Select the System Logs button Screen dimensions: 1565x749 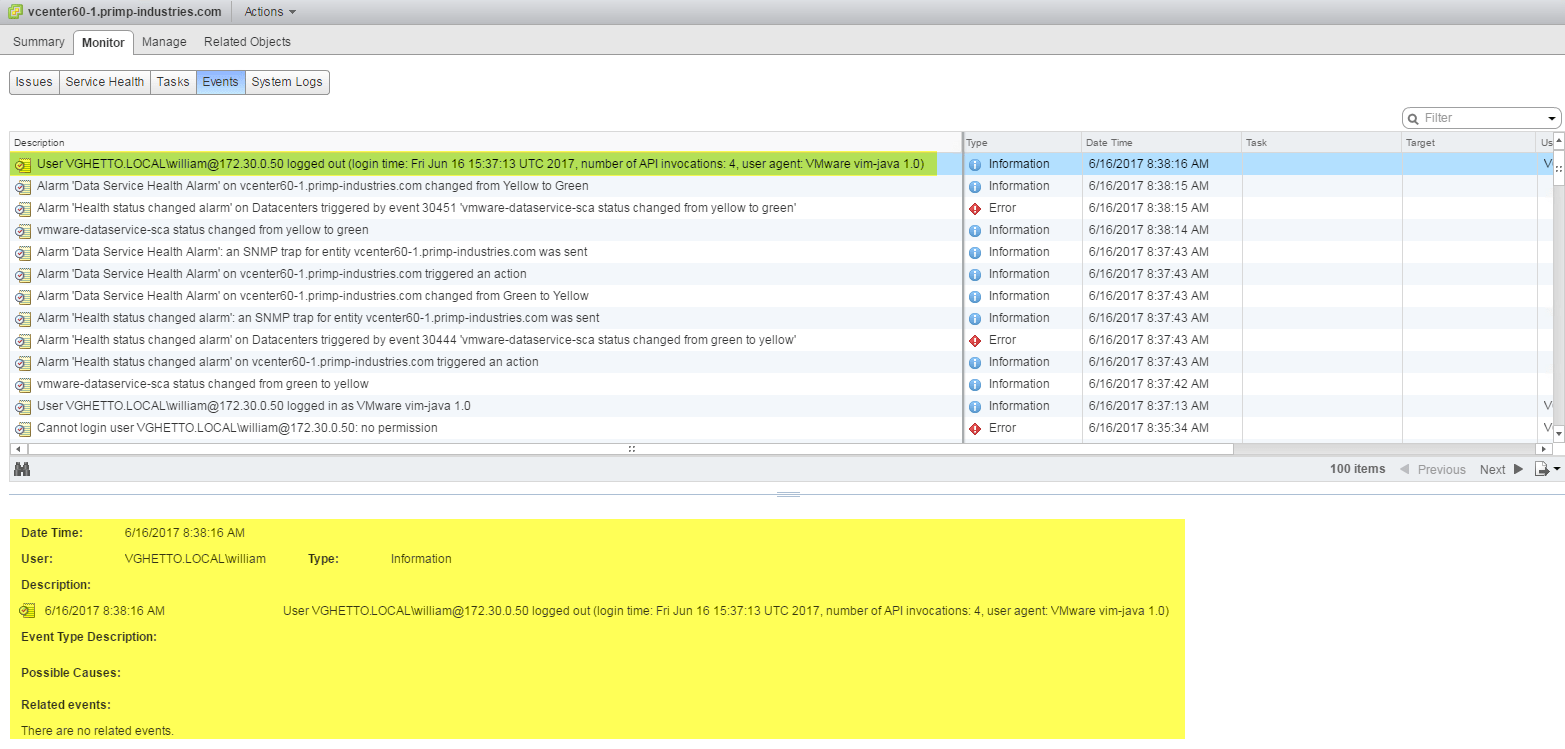(287, 82)
